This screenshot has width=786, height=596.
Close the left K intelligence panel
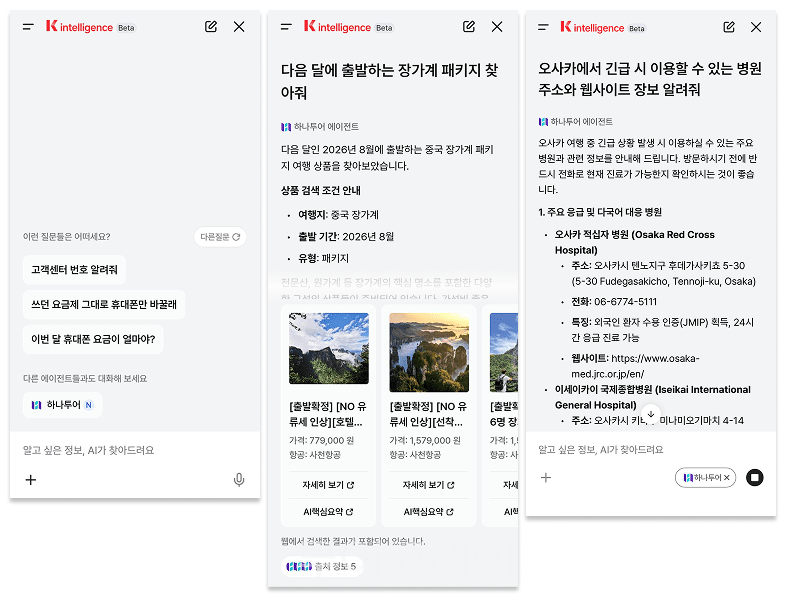pos(239,27)
